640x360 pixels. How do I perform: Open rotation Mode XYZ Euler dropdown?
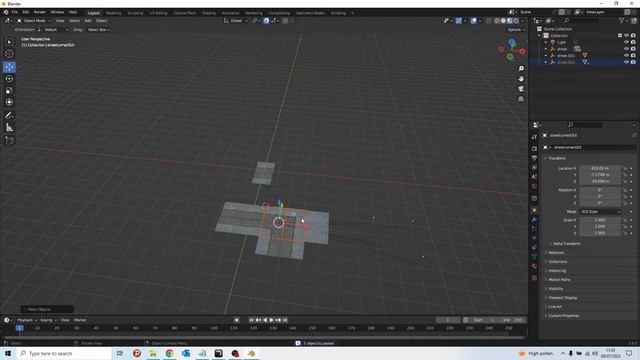tap(600, 211)
